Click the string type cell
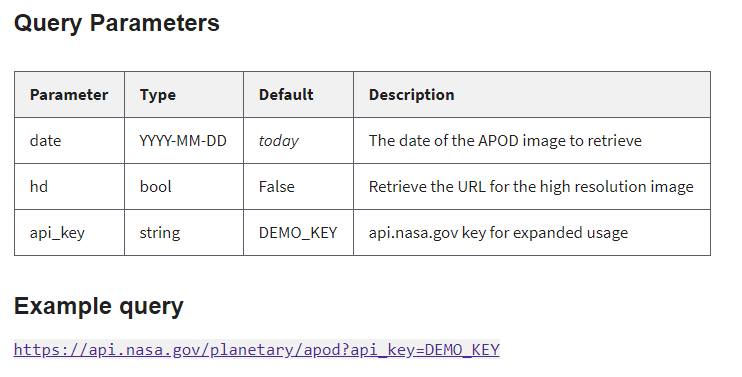The height and width of the screenshot is (377, 742). pyautogui.click(x=184, y=233)
